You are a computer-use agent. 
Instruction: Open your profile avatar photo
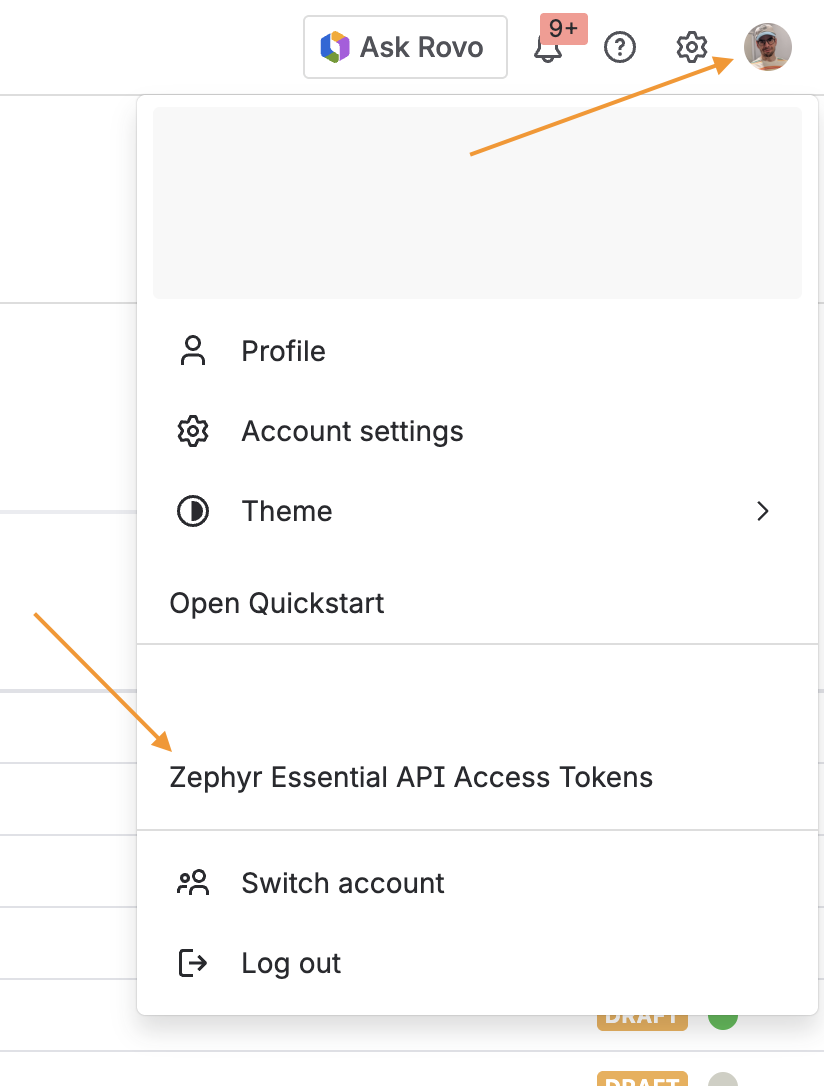(x=768, y=47)
